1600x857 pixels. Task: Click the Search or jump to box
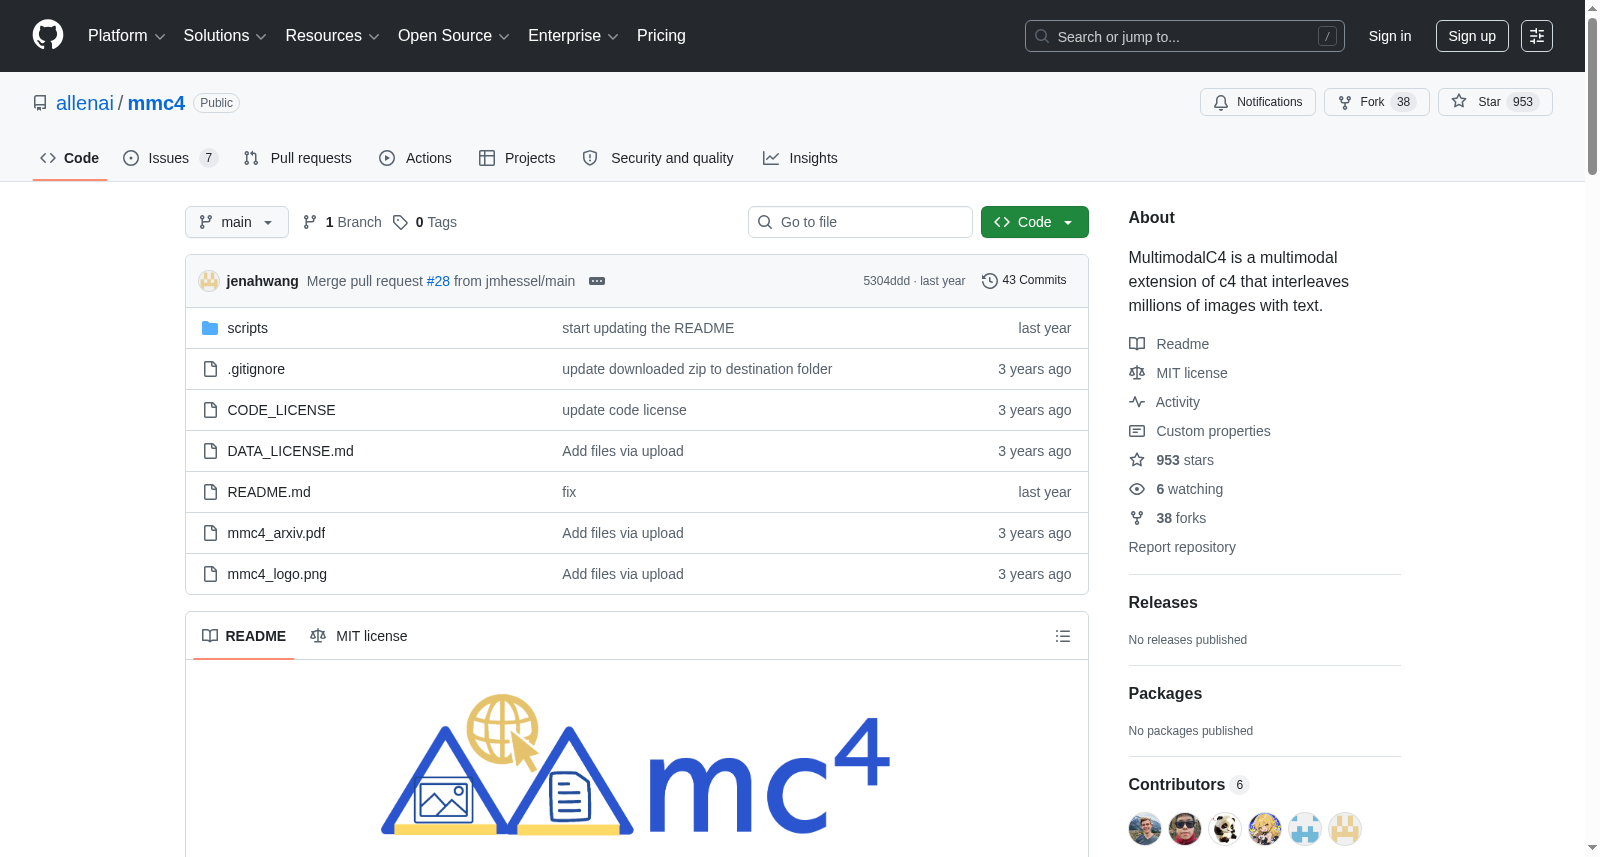[x=1185, y=36]
